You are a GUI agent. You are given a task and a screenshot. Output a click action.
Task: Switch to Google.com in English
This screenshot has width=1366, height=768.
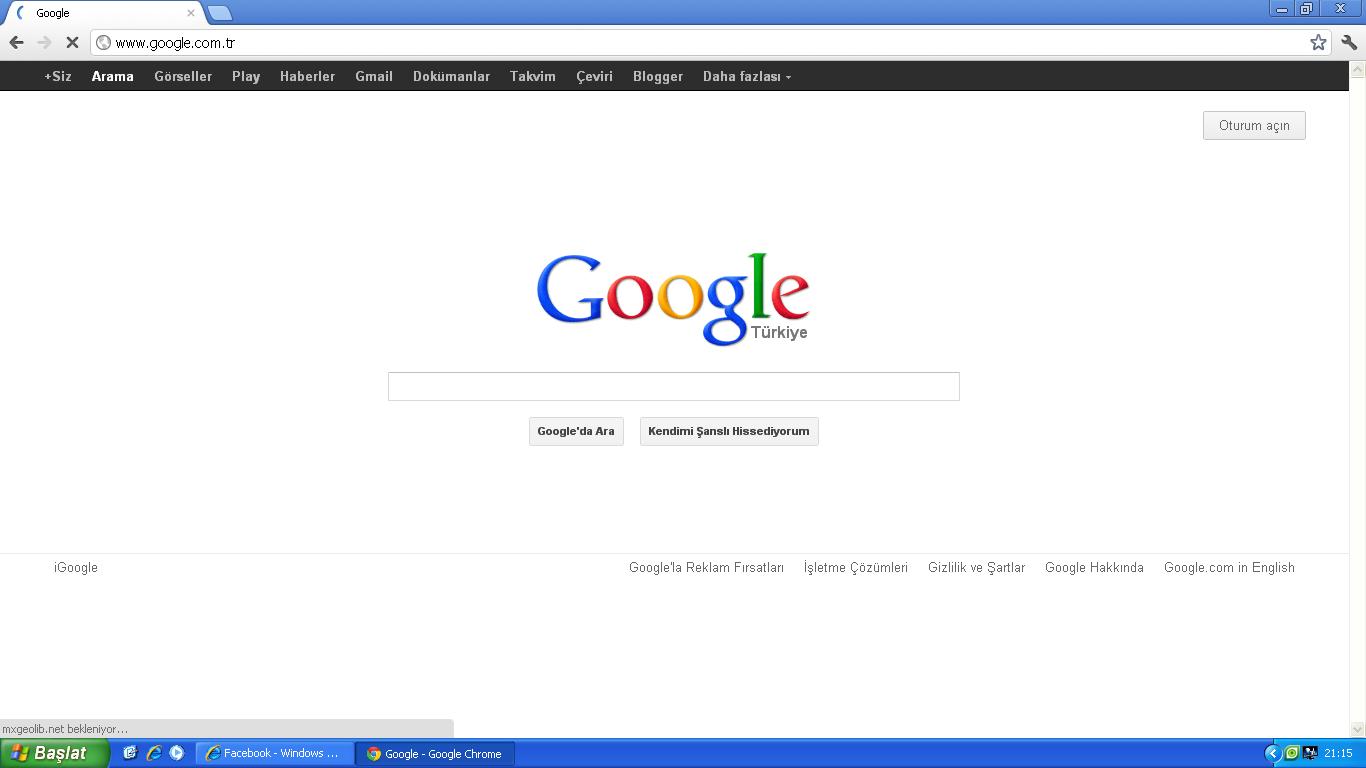1229,567
